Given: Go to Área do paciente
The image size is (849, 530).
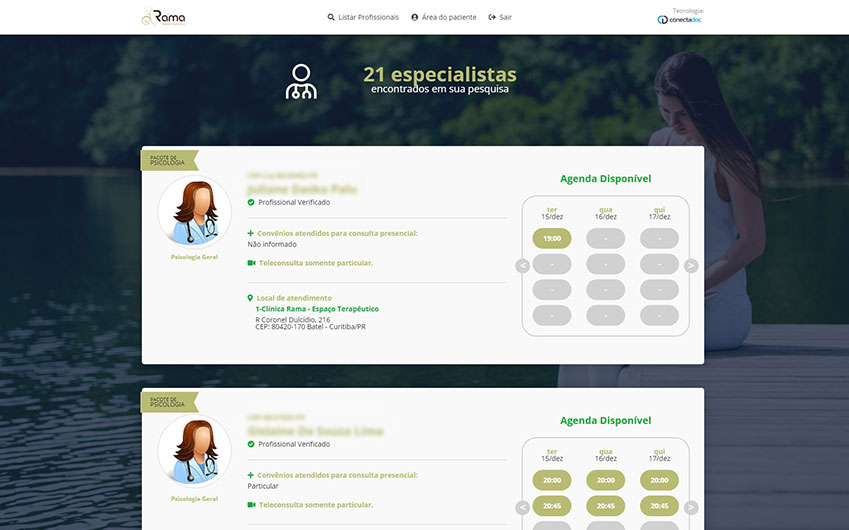Looking at the screenshot, I should [x=449, y=17].
